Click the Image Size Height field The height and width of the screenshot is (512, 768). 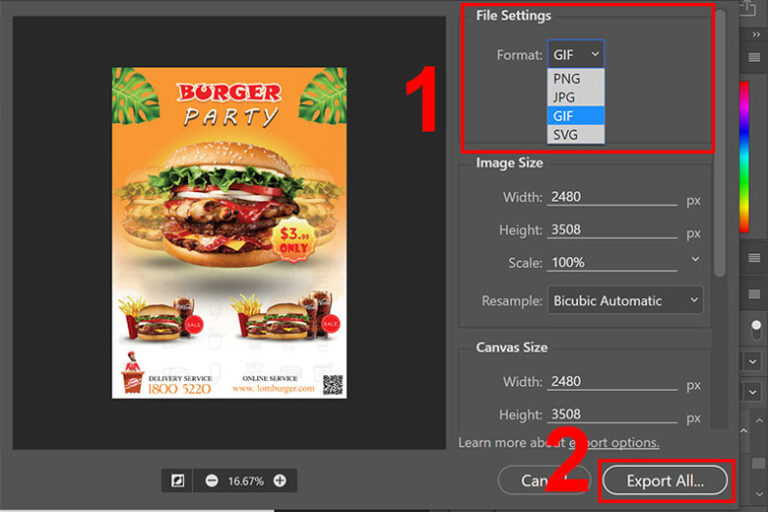coord(612,230)
